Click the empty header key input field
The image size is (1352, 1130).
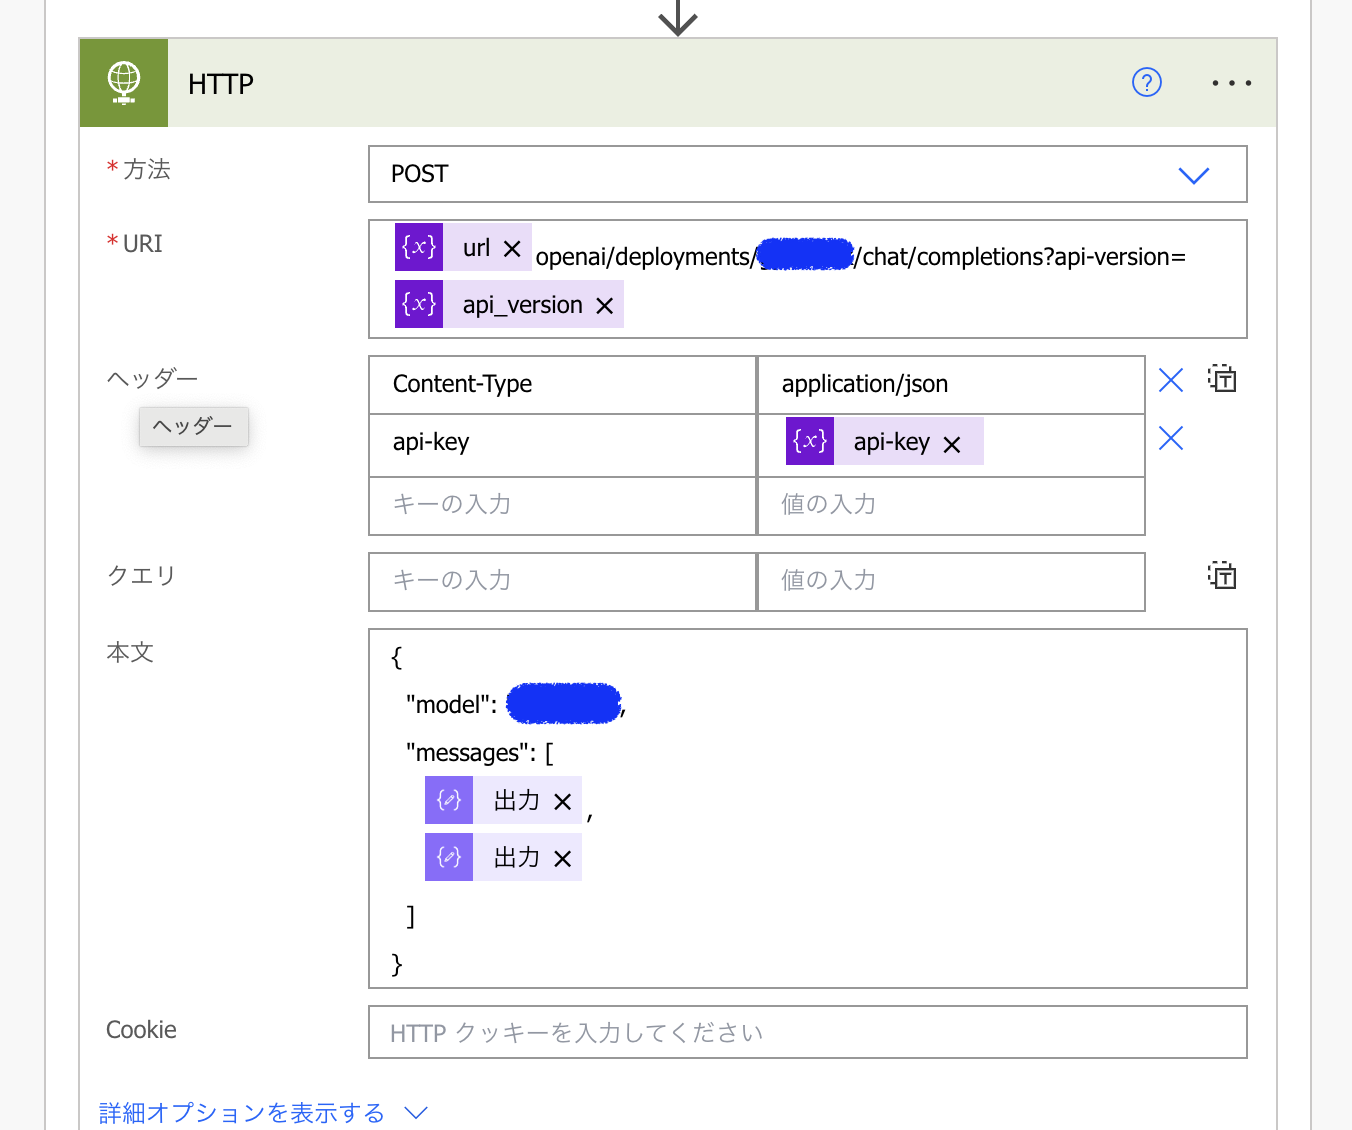click(x=562, y=505)
